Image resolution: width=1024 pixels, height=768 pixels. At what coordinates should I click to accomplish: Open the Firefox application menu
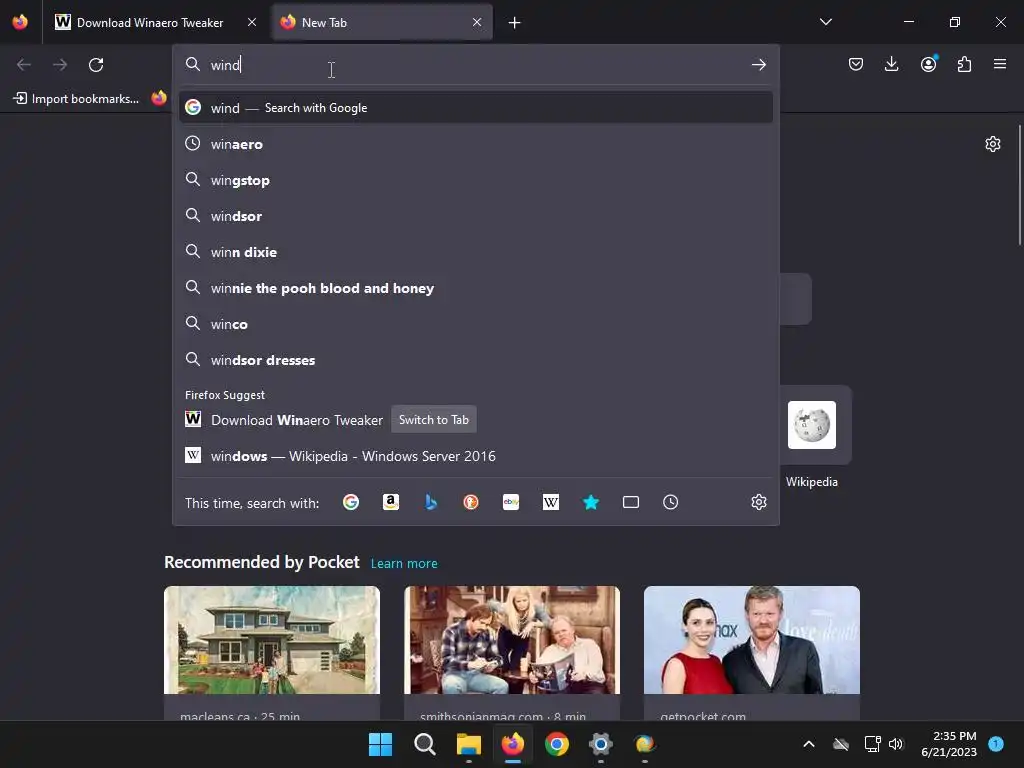pos(999,64)
